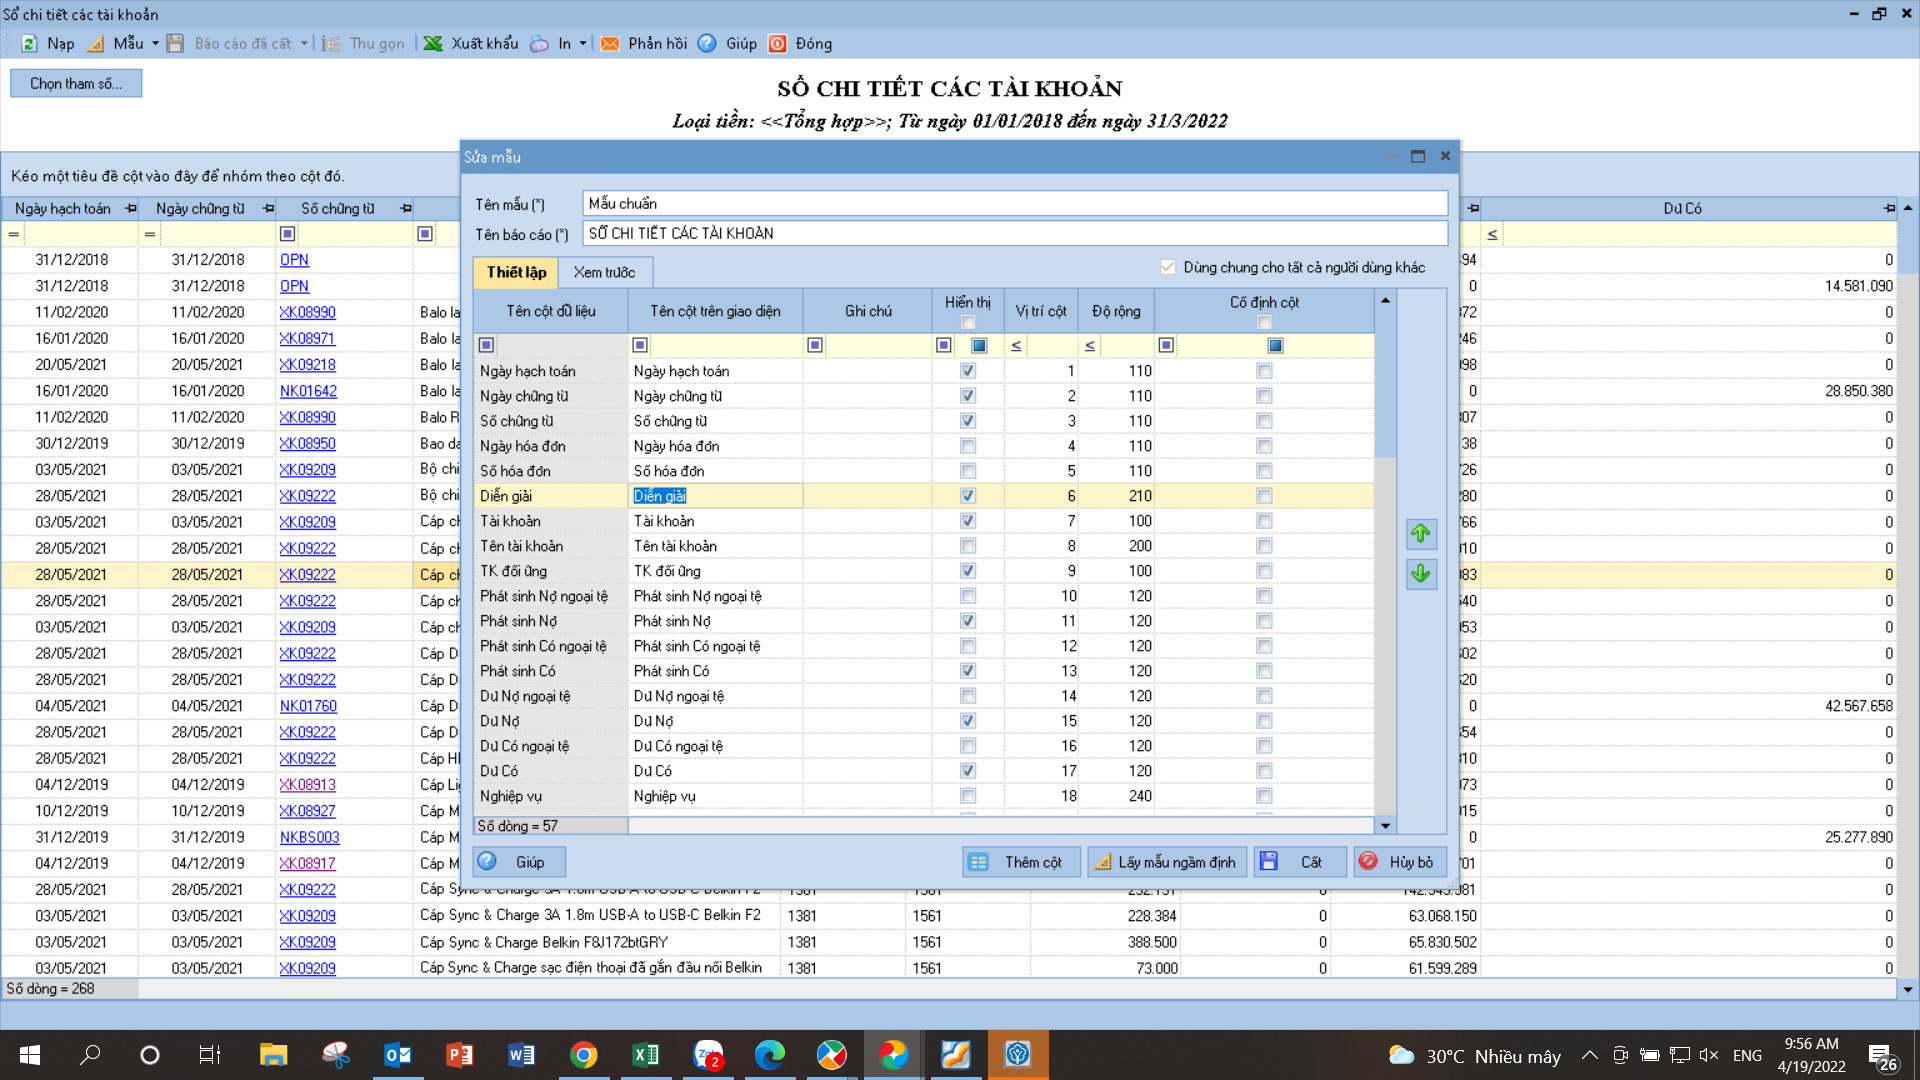
Task: Open Microsoft Edge from taskbar
Action: pos(769,1055)
